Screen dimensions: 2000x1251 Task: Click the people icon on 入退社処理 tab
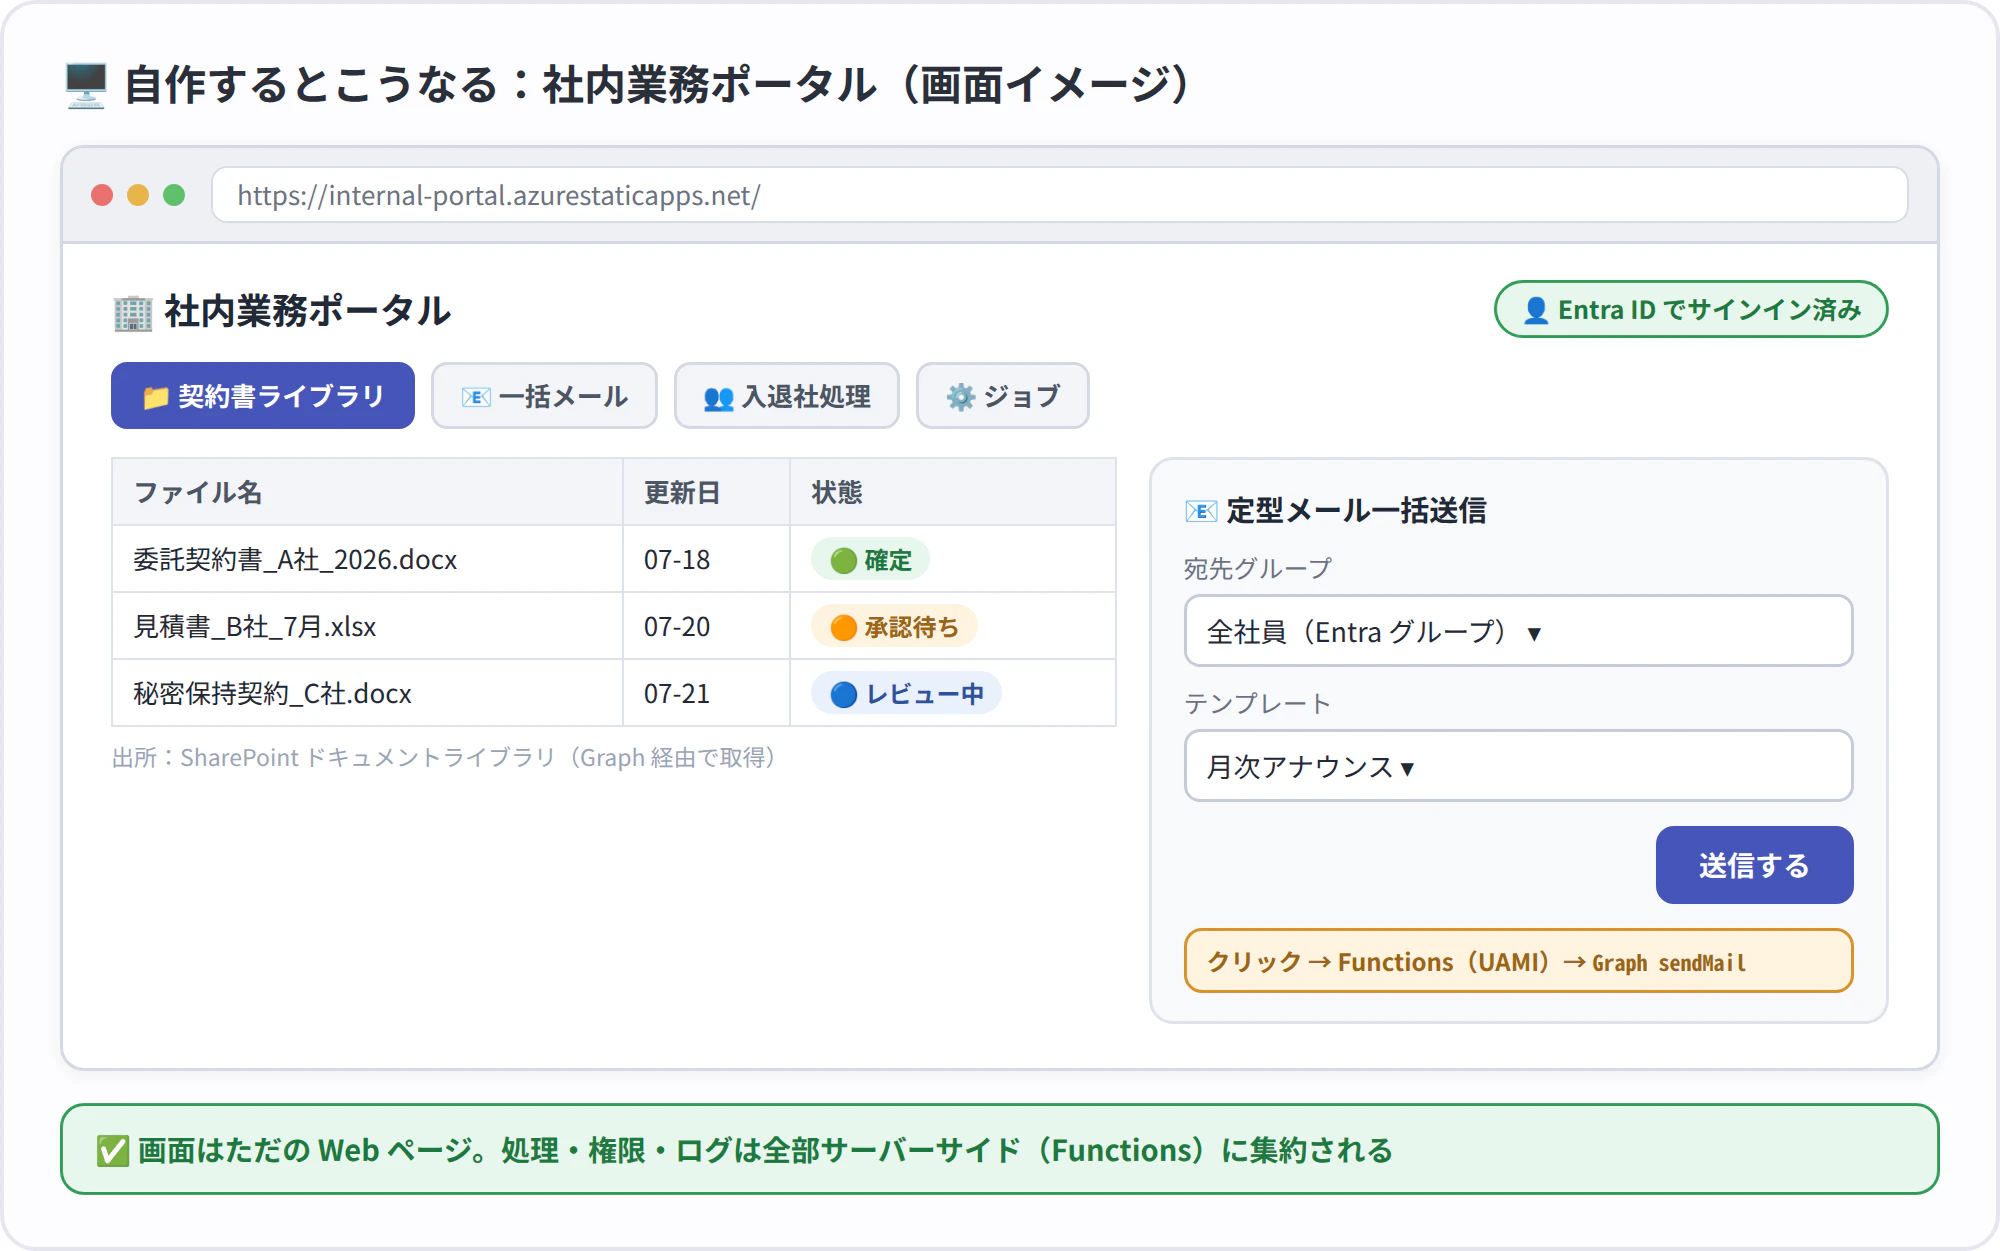[718, 398]
